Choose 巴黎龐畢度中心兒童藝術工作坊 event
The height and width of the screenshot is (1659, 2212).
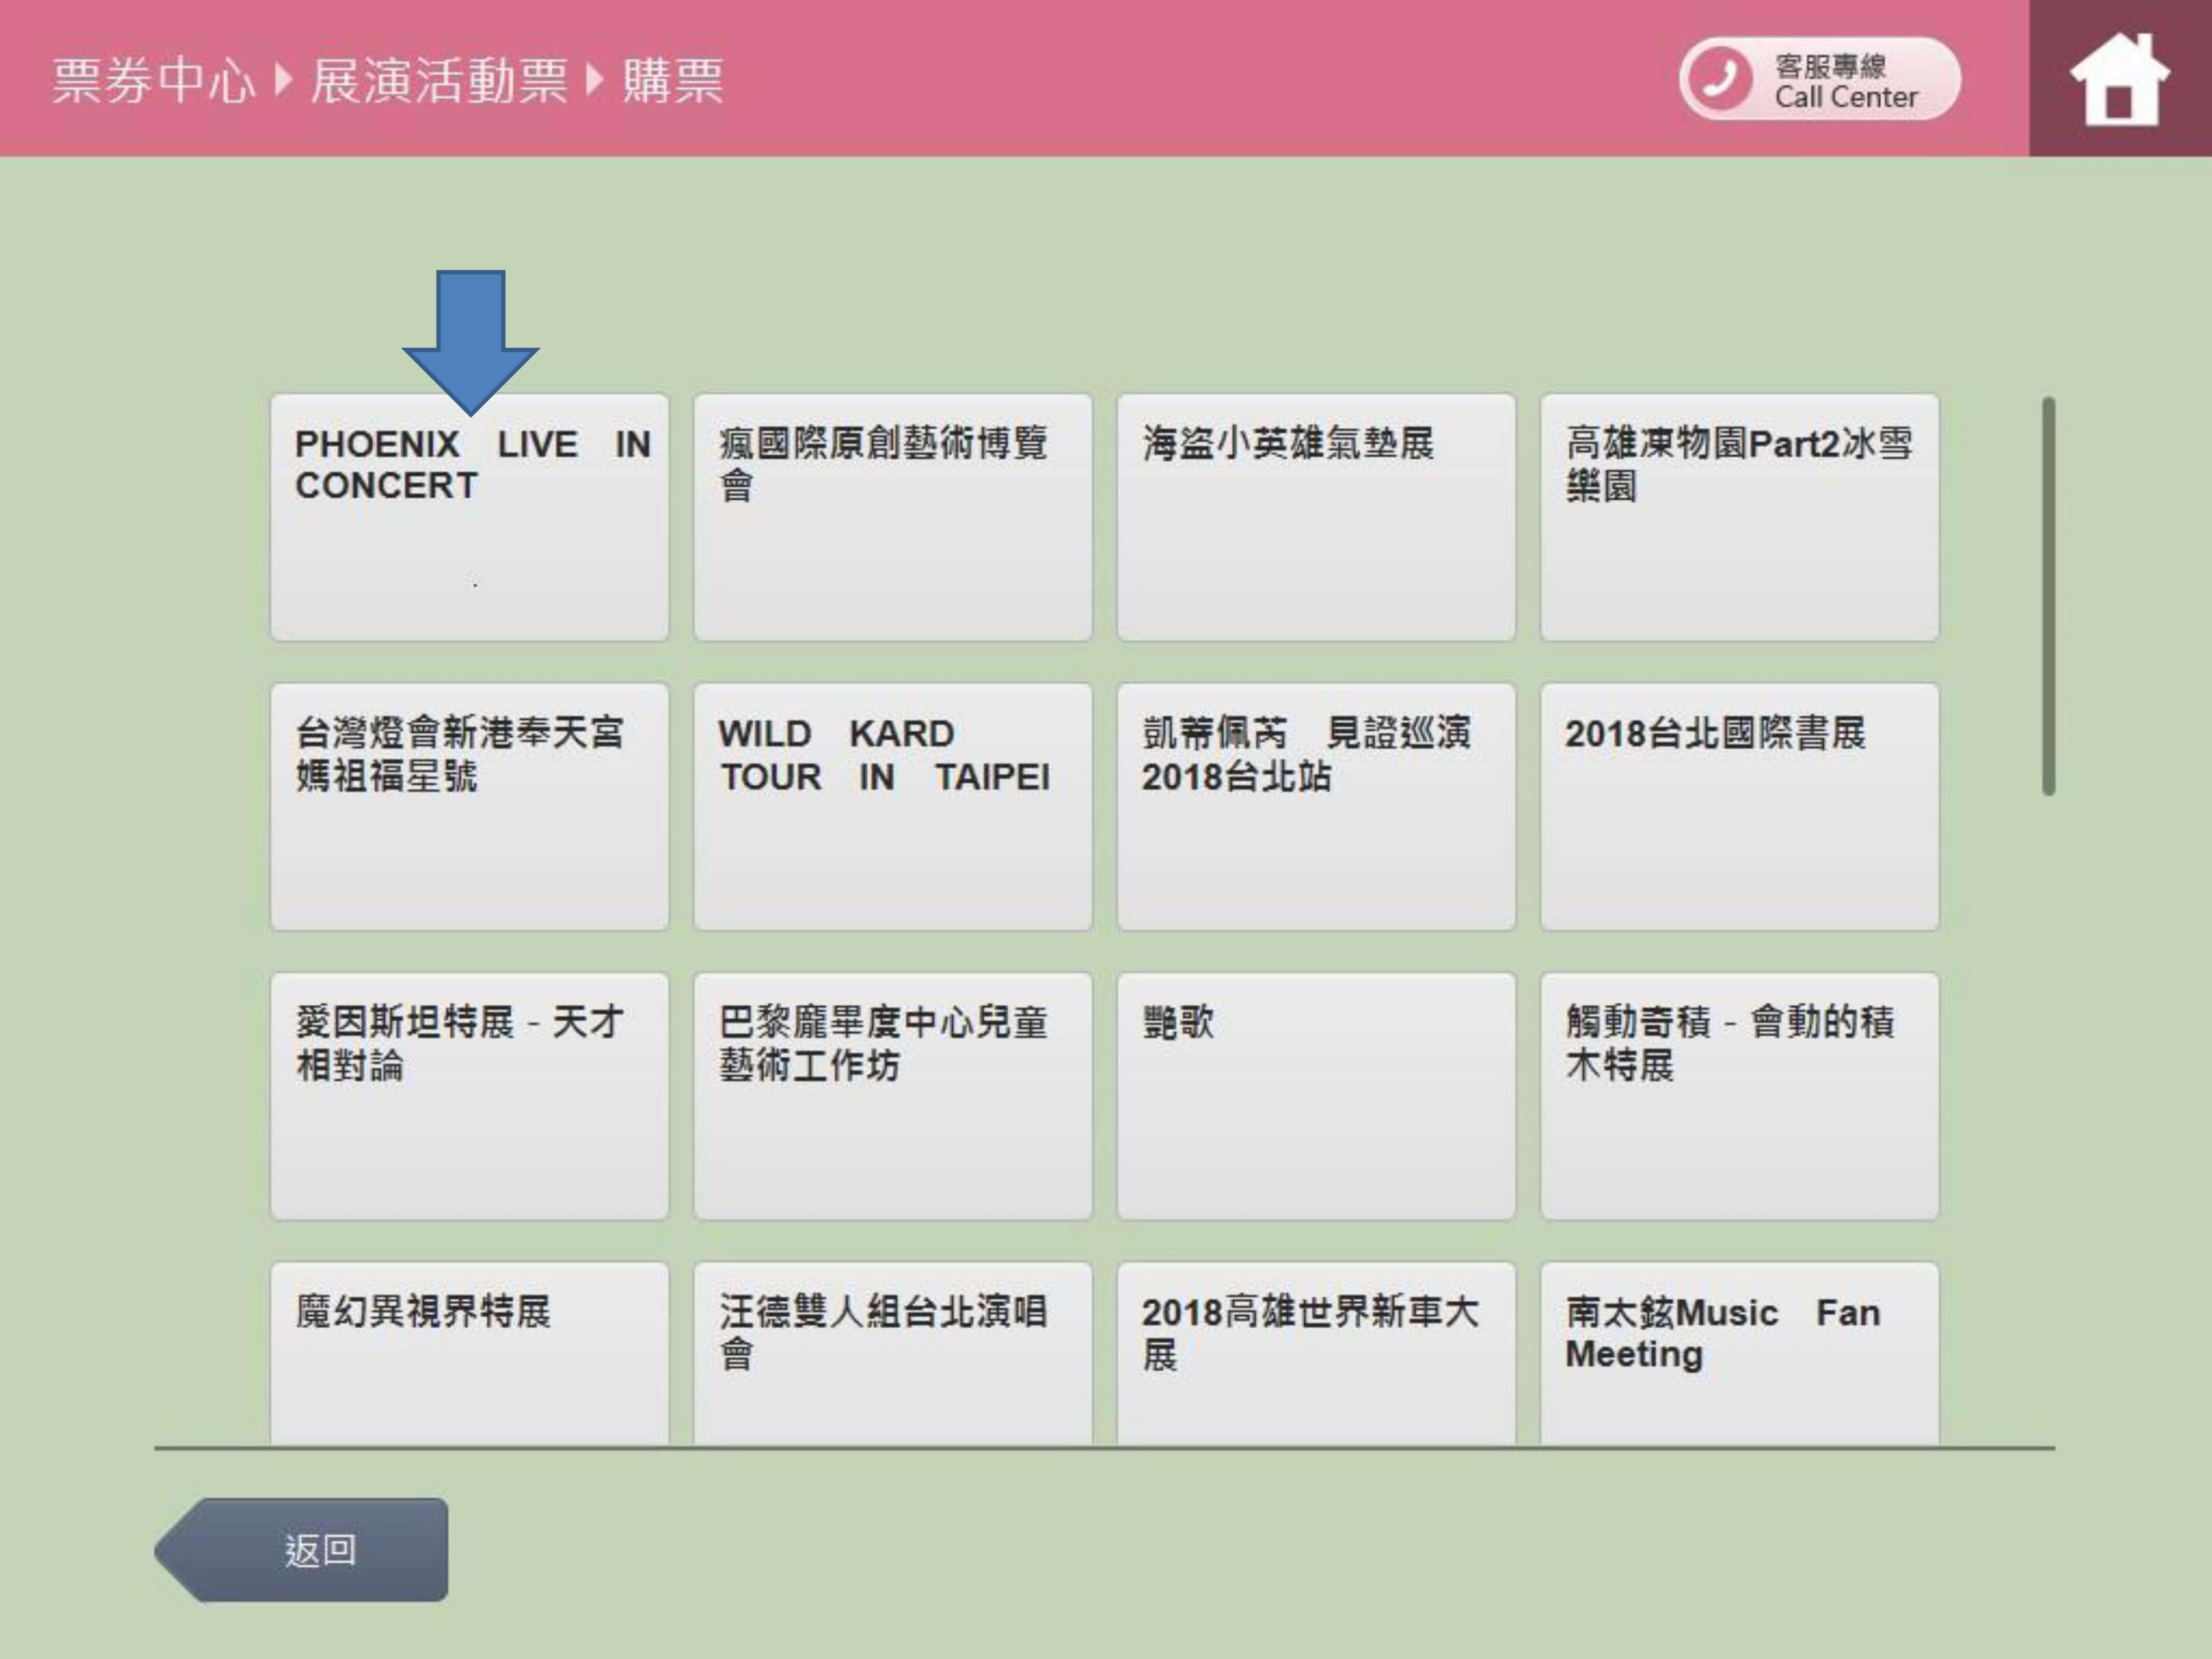[x=892, y=1095]
